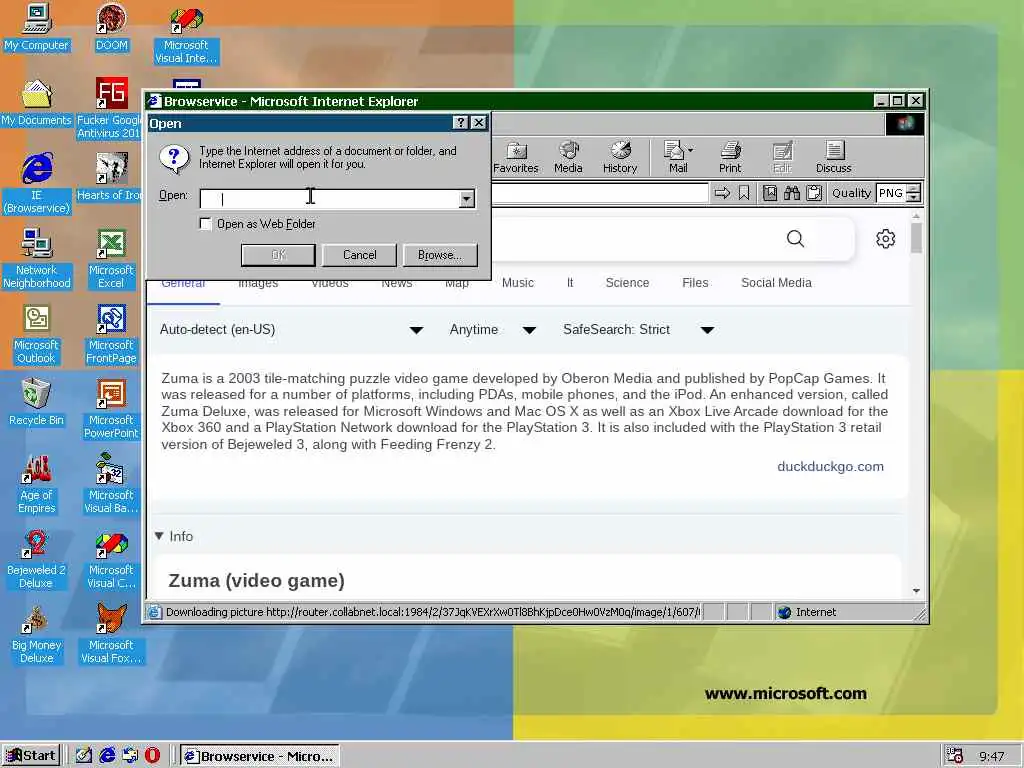The width and height of the screenshot is (1024, 768).
Task: Open the Anytime time range dropdown
Action: point(493,330)
